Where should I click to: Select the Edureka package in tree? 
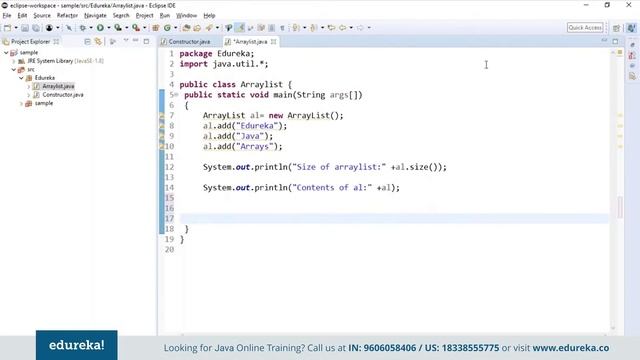(x=44, y=78)
